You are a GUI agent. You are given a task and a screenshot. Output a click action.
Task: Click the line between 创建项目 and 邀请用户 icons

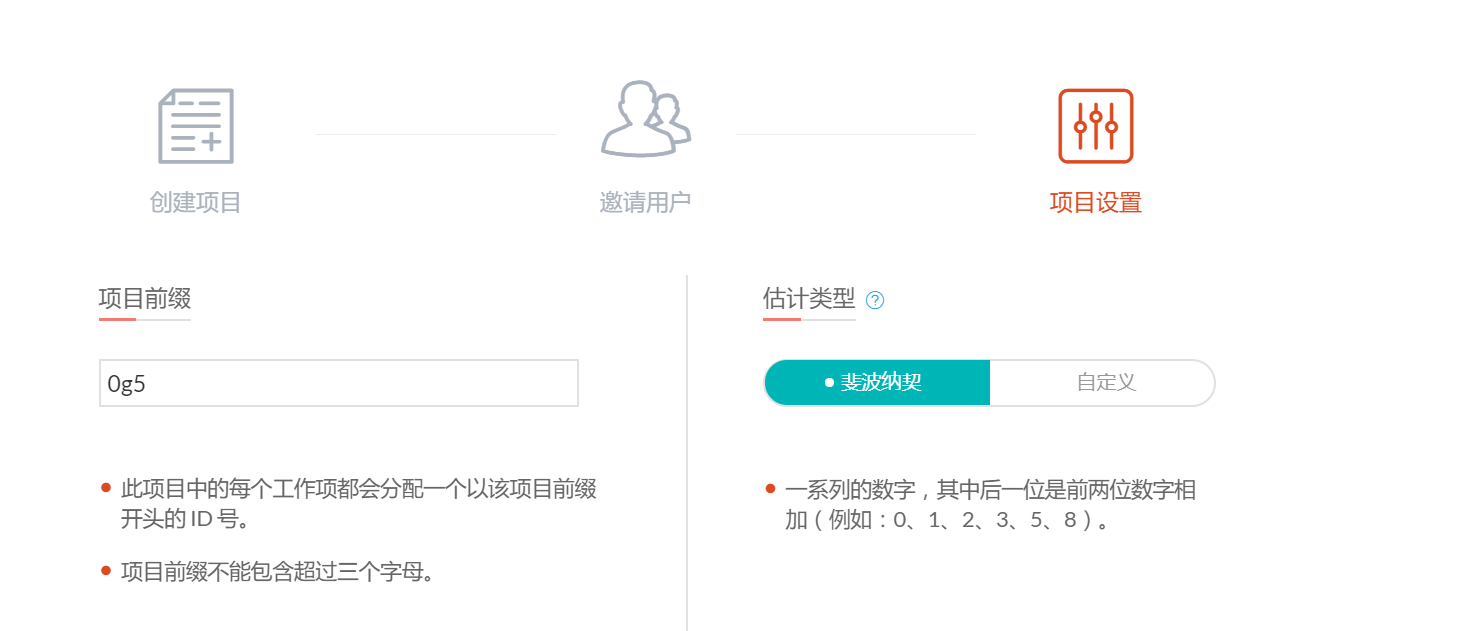pyautogui.click(x=436, y=134)
